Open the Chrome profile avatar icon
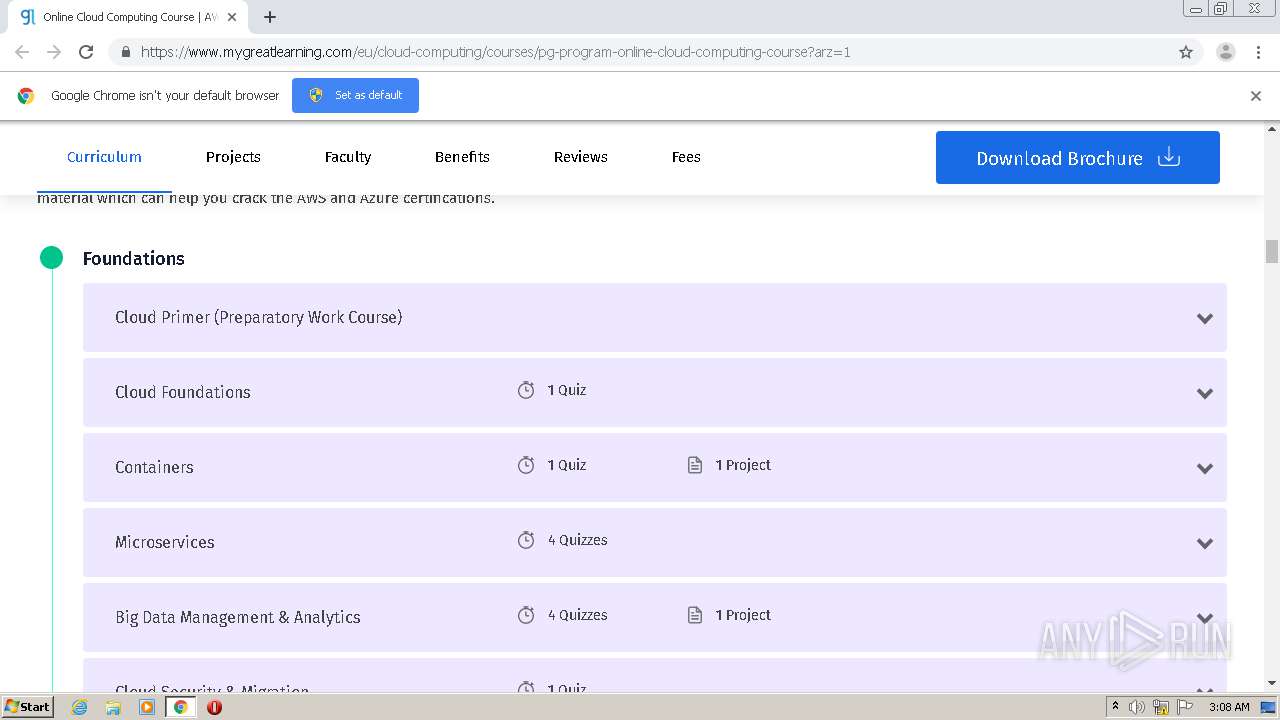 [x=1226, y=52]
